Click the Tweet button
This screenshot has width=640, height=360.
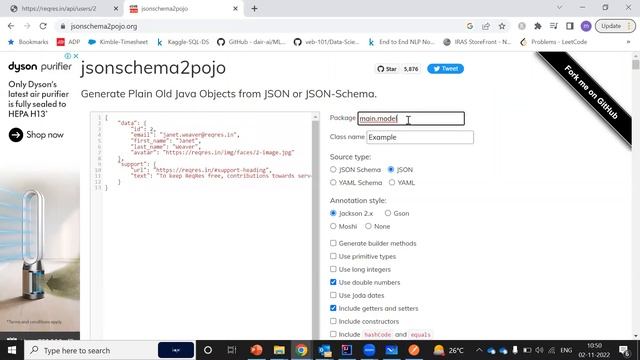[x=445, y=69]
